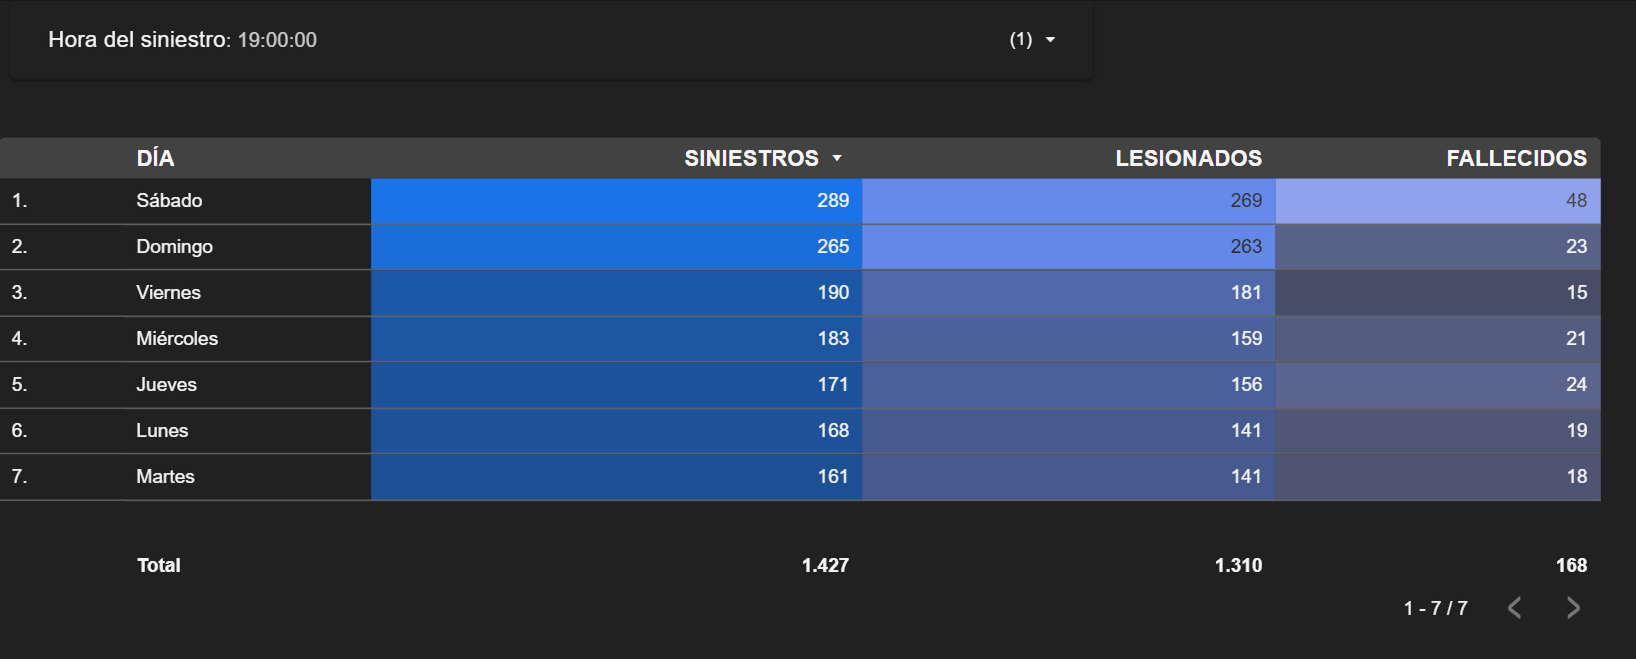
Task: Click the (1) selection count in filter
Action: [1020, 40]
